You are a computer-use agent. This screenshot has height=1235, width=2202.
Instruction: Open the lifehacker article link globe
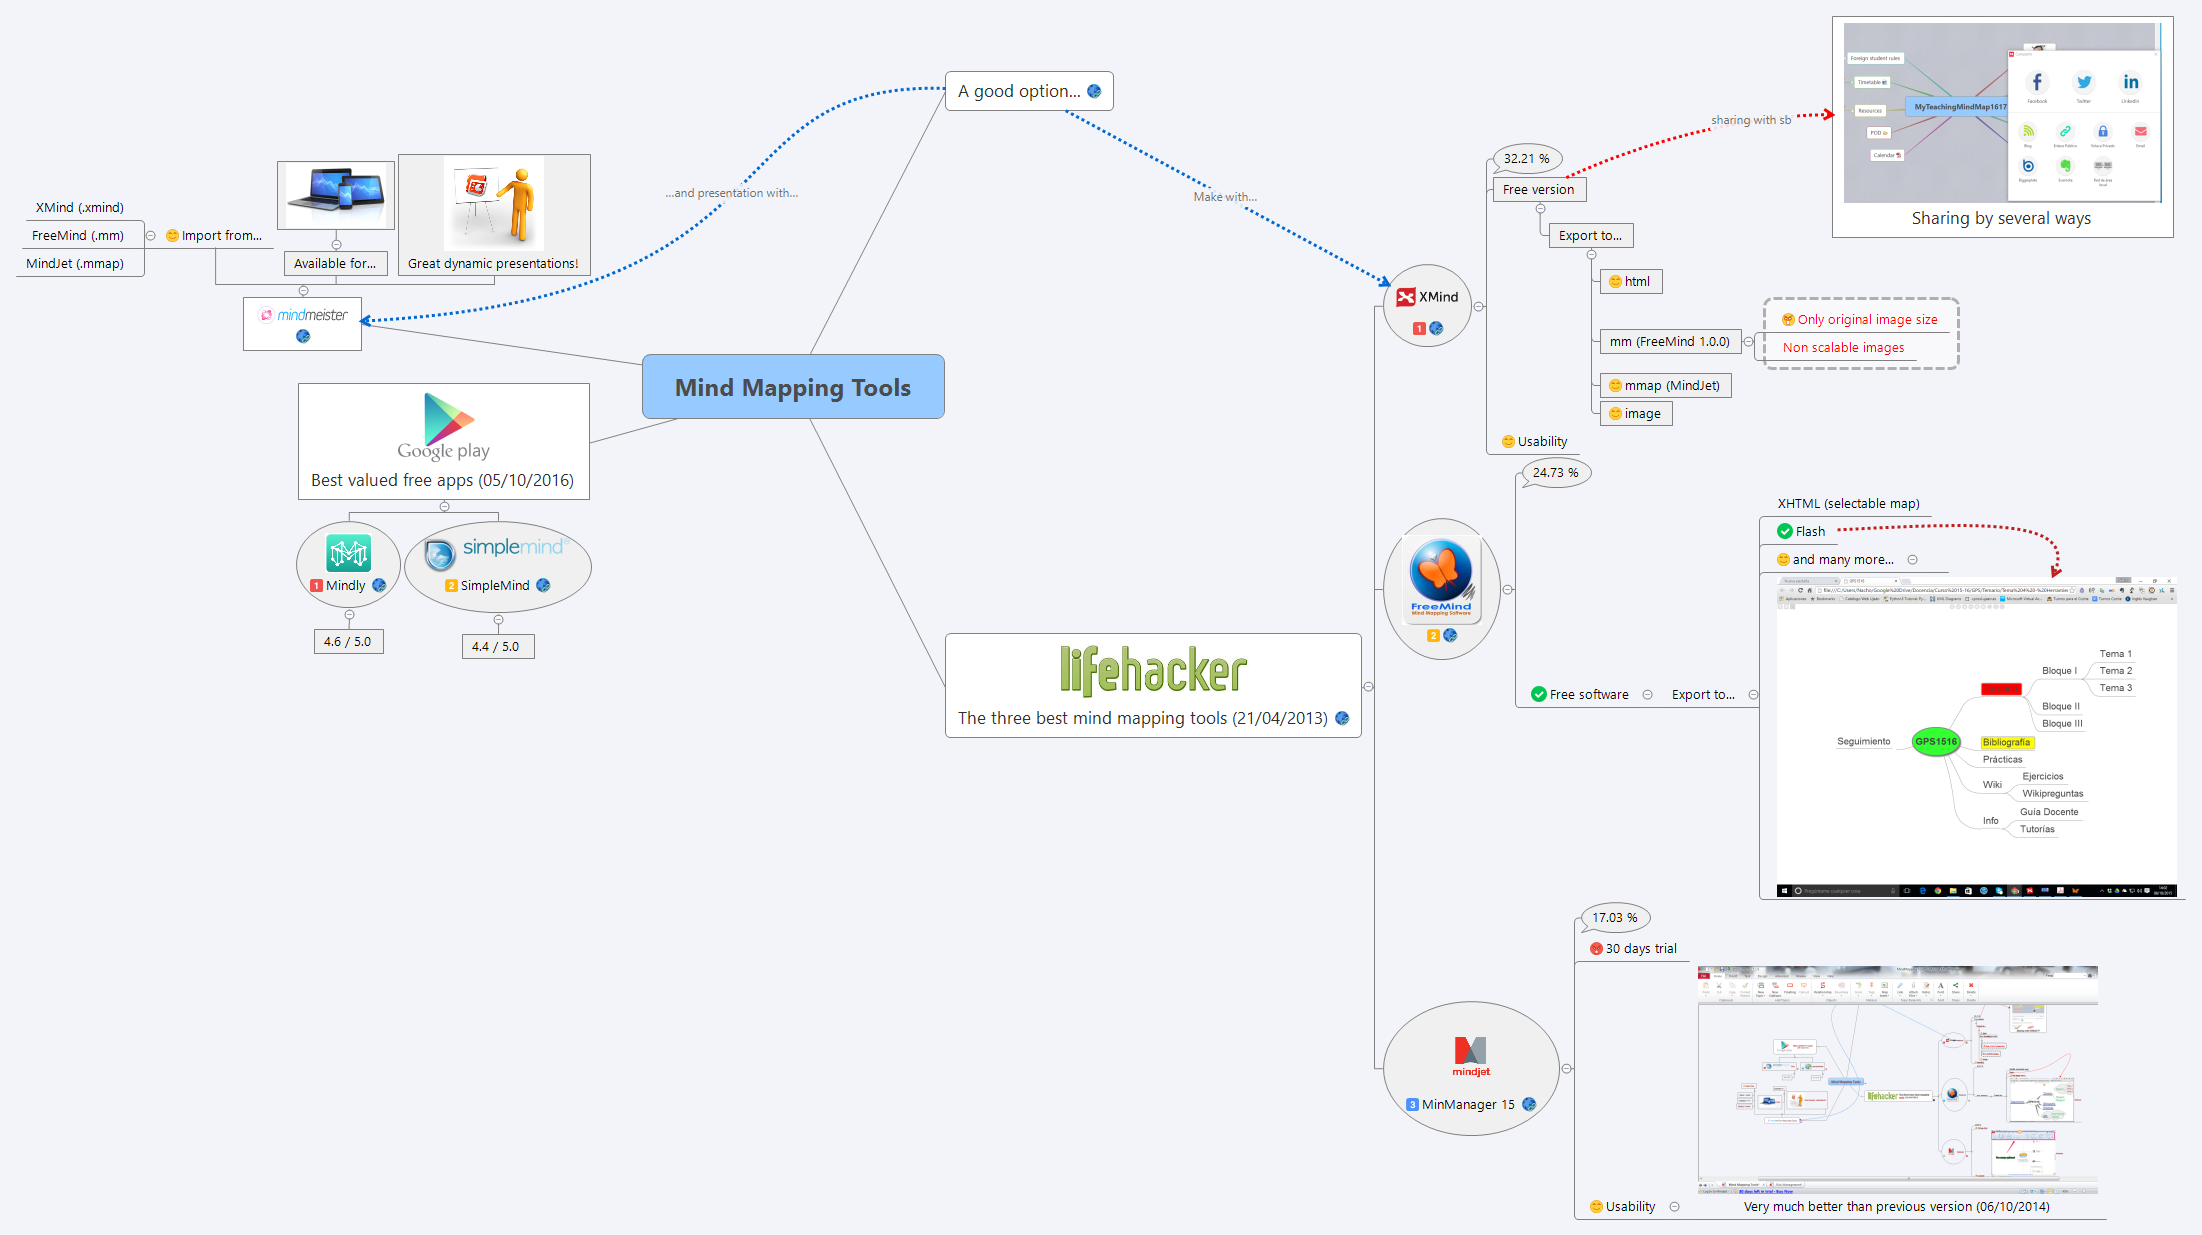(x=1343, y=718)
